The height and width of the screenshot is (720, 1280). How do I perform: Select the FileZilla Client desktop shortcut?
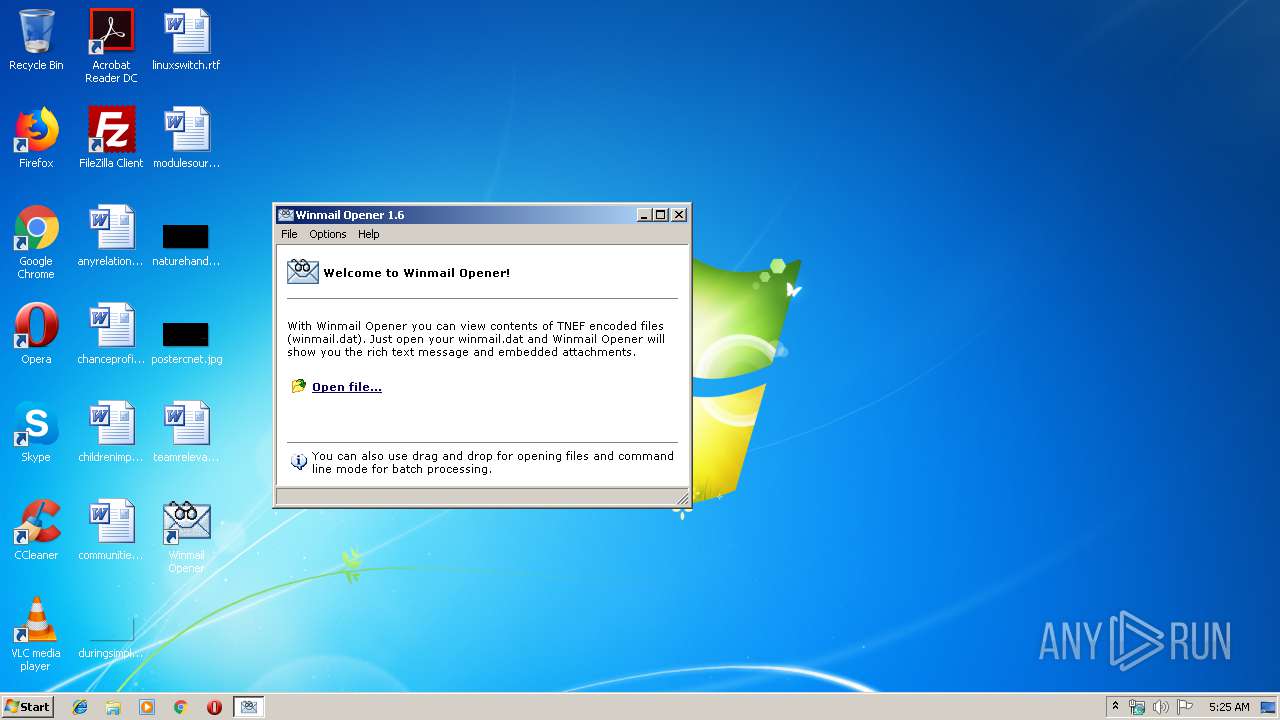tap(111, 138)
